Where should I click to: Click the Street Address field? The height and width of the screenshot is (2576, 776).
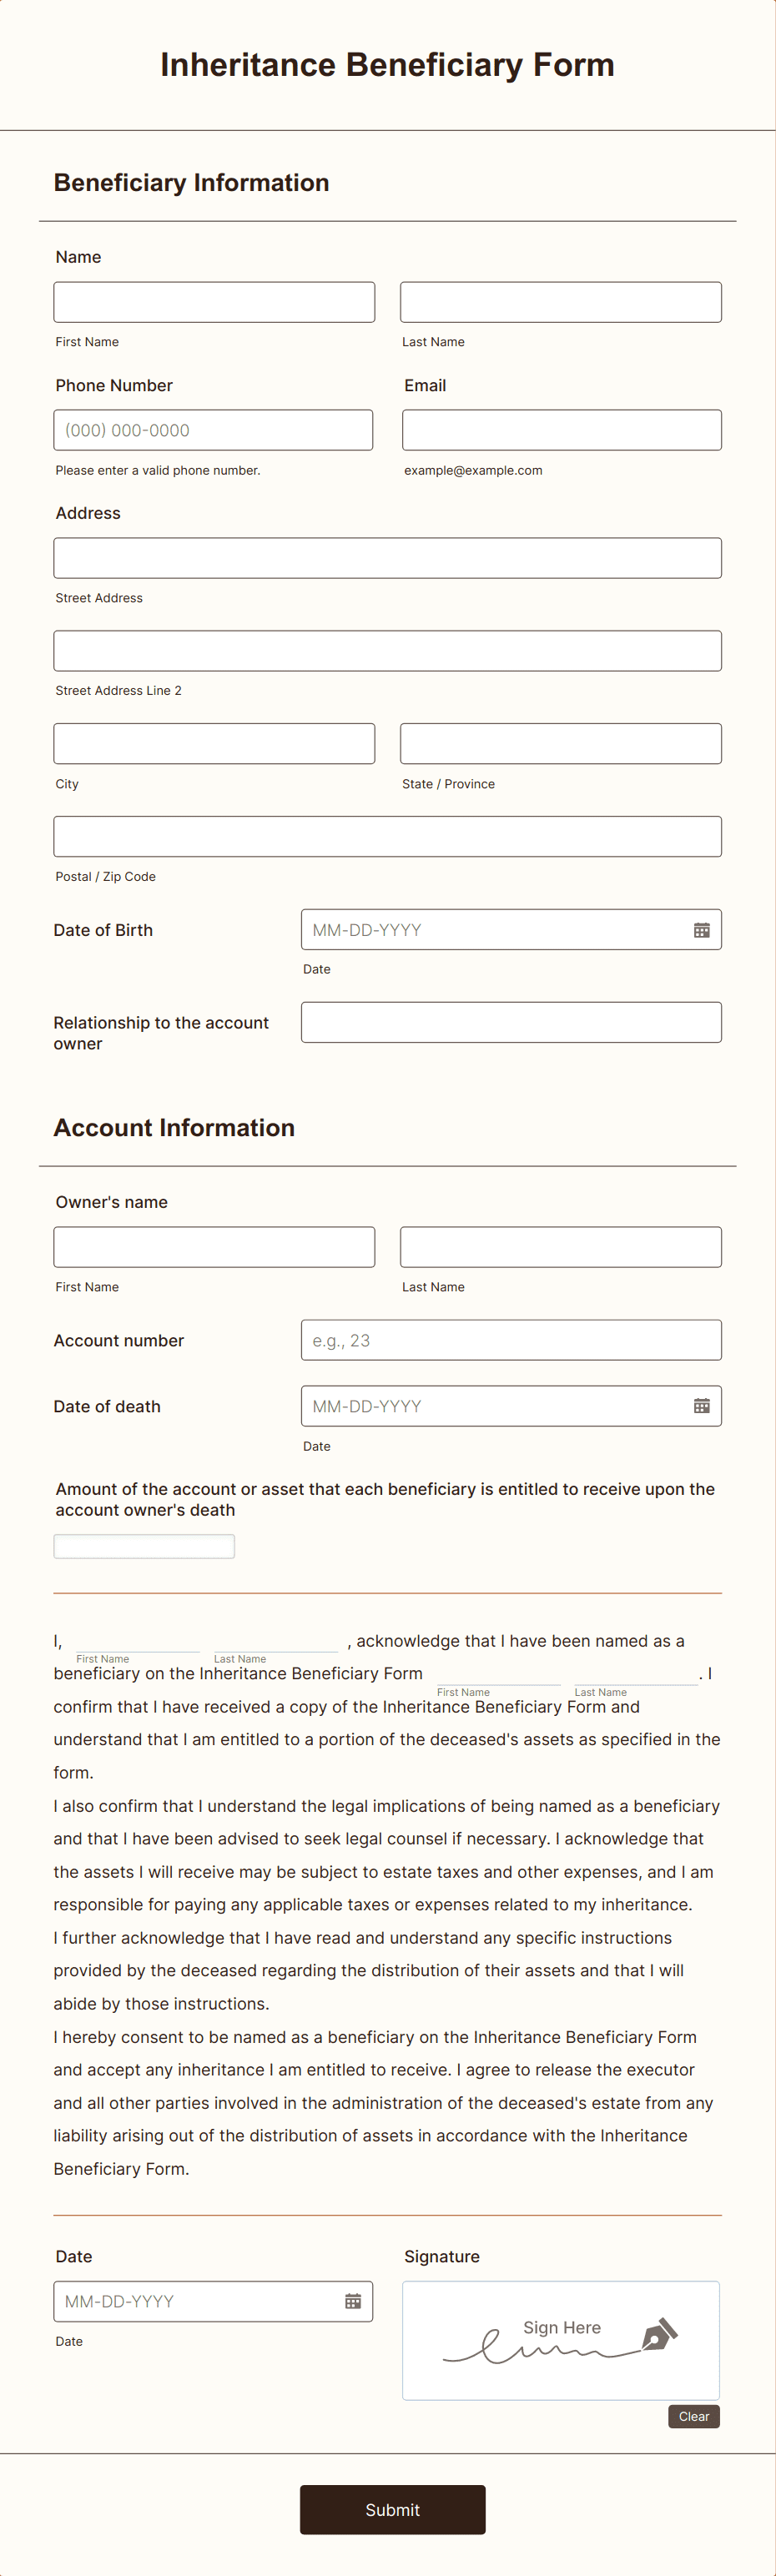(x=387, y=557)
